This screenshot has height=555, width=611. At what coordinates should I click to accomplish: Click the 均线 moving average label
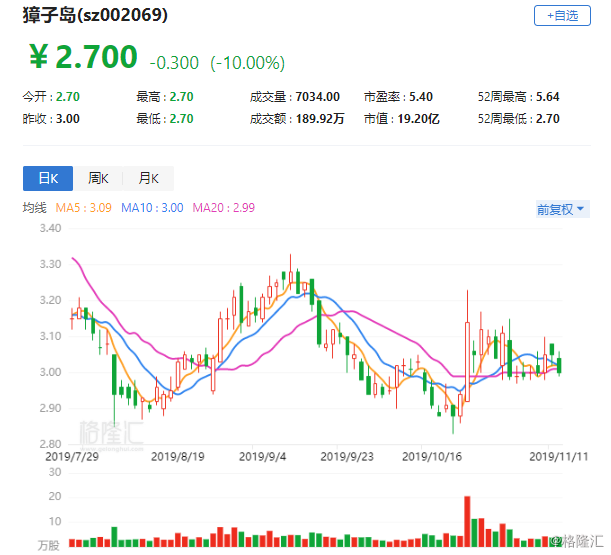coord(34,208)
